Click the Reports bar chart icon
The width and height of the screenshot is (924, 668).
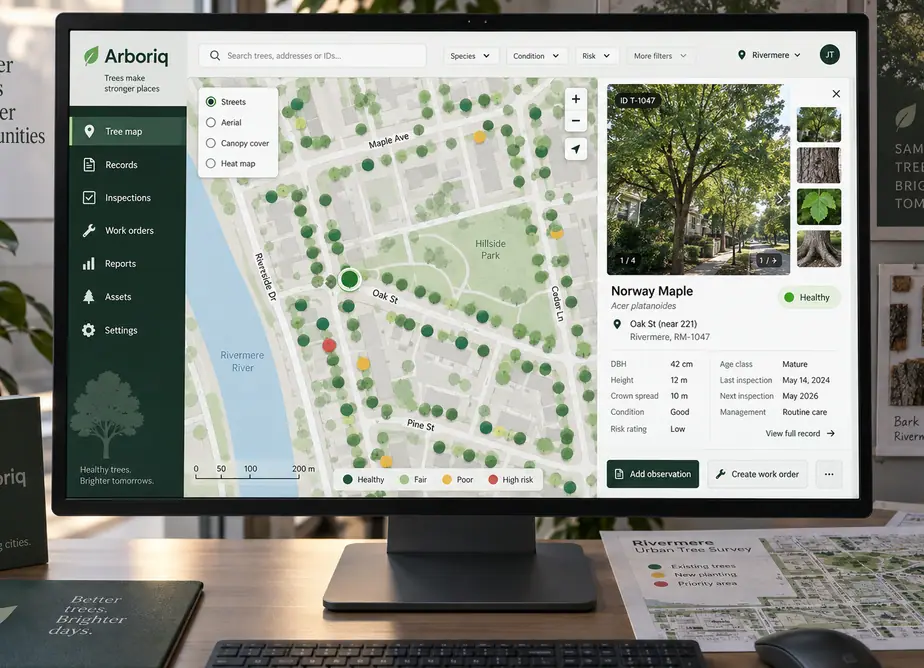point(88,263)
